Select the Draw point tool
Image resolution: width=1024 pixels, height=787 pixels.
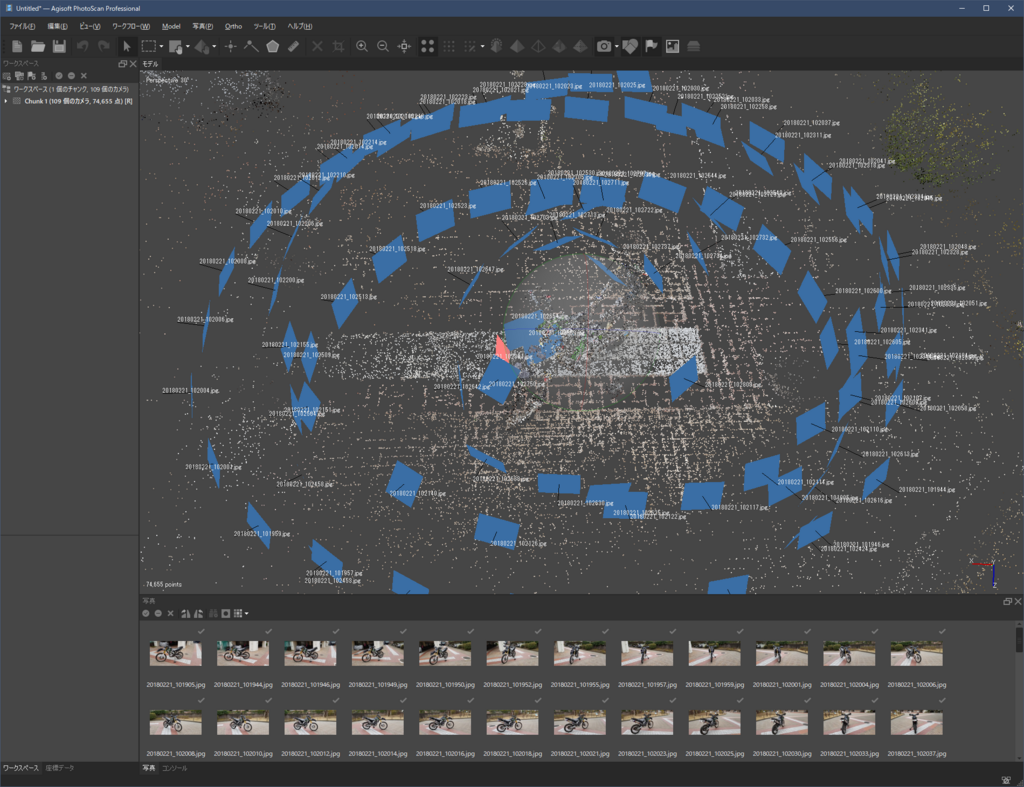(x=231, y=46)
